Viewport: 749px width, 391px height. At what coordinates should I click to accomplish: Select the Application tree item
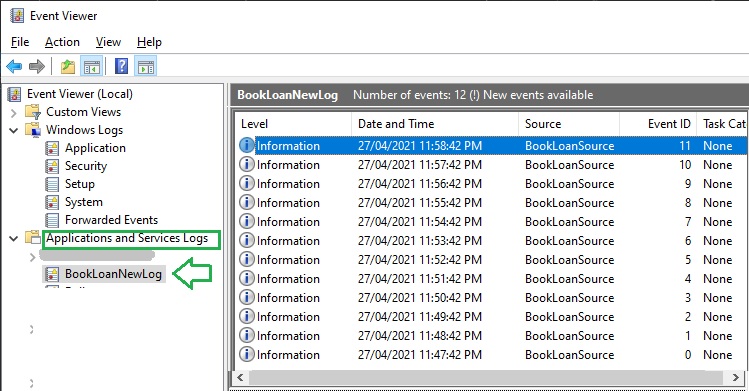[95, 148]
